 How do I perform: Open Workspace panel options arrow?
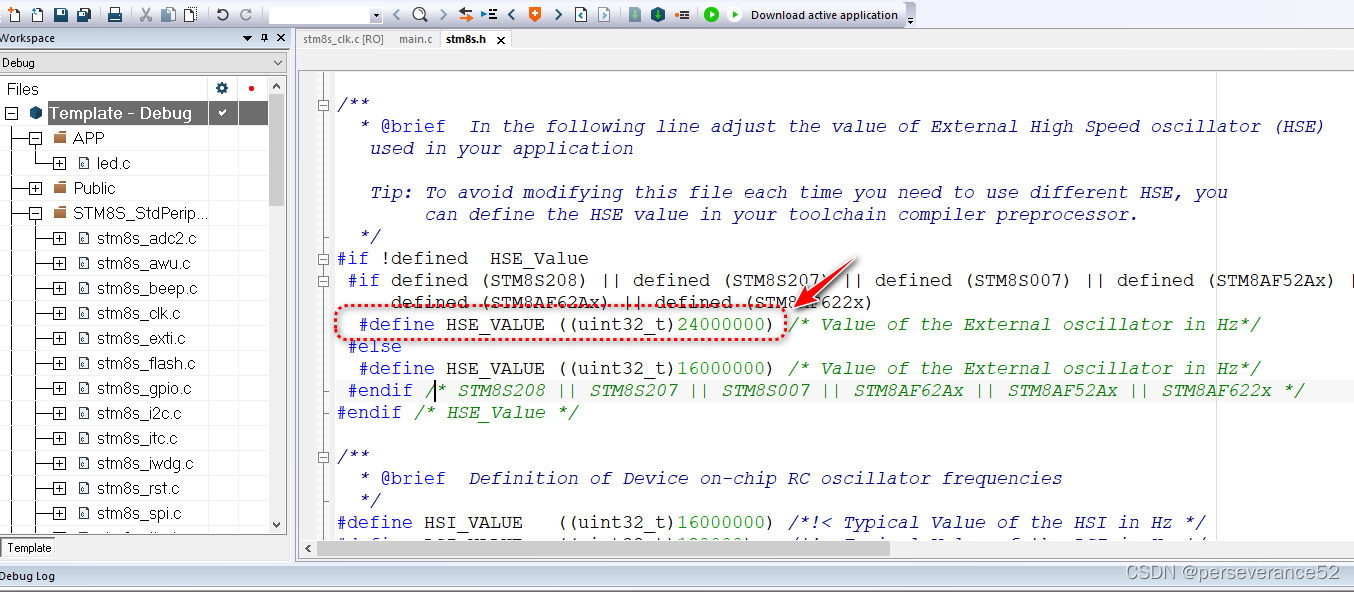tap(248, 38)
